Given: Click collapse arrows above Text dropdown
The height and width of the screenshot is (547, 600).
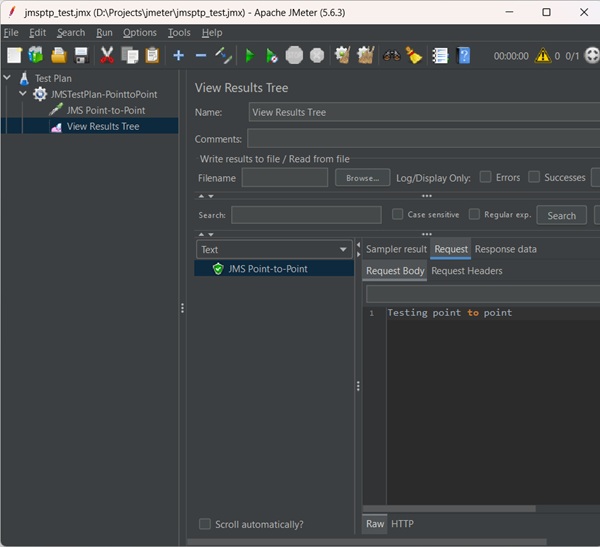Looking at the screenshot, I should [206, 234].
